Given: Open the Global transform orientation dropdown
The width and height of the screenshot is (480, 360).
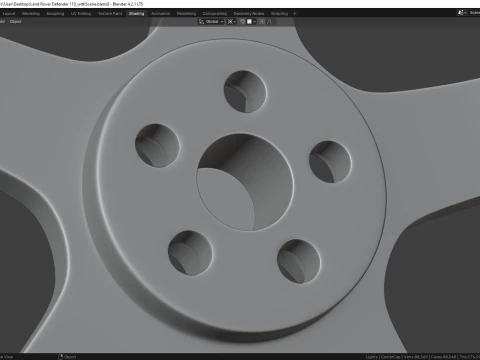Looking at the screenshot, I should point(211,22).
